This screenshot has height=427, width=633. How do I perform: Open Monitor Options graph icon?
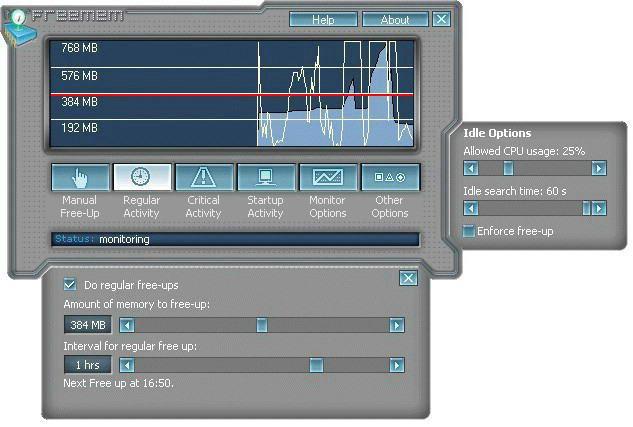[x=328, y=177]
